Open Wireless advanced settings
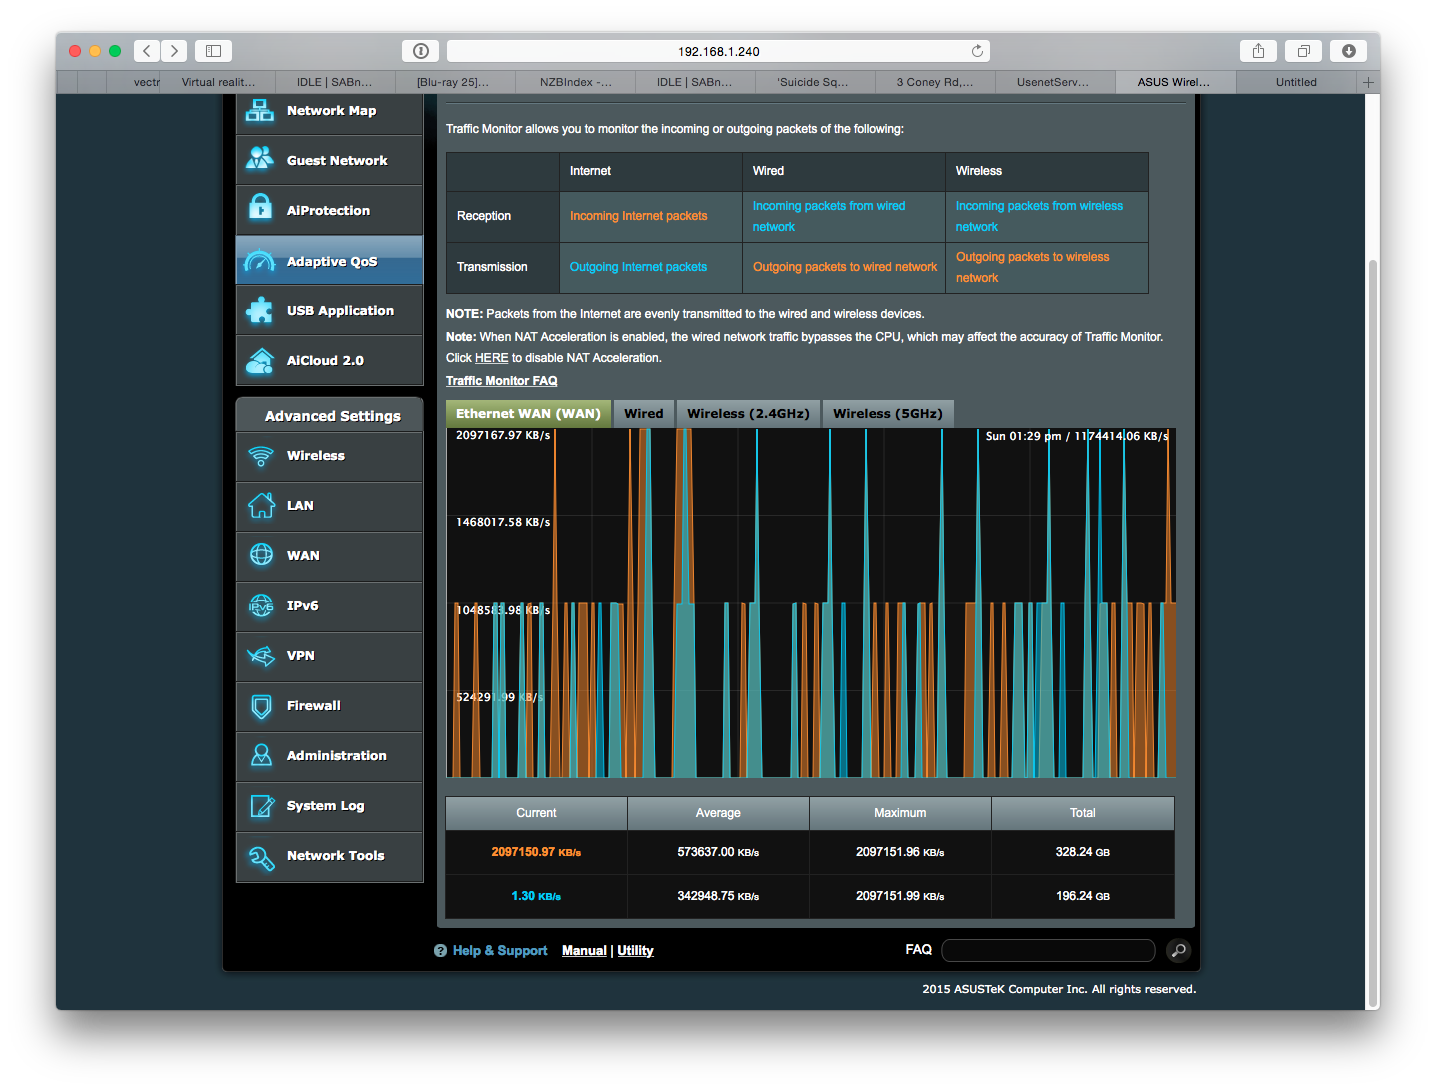 click(315, 456)
